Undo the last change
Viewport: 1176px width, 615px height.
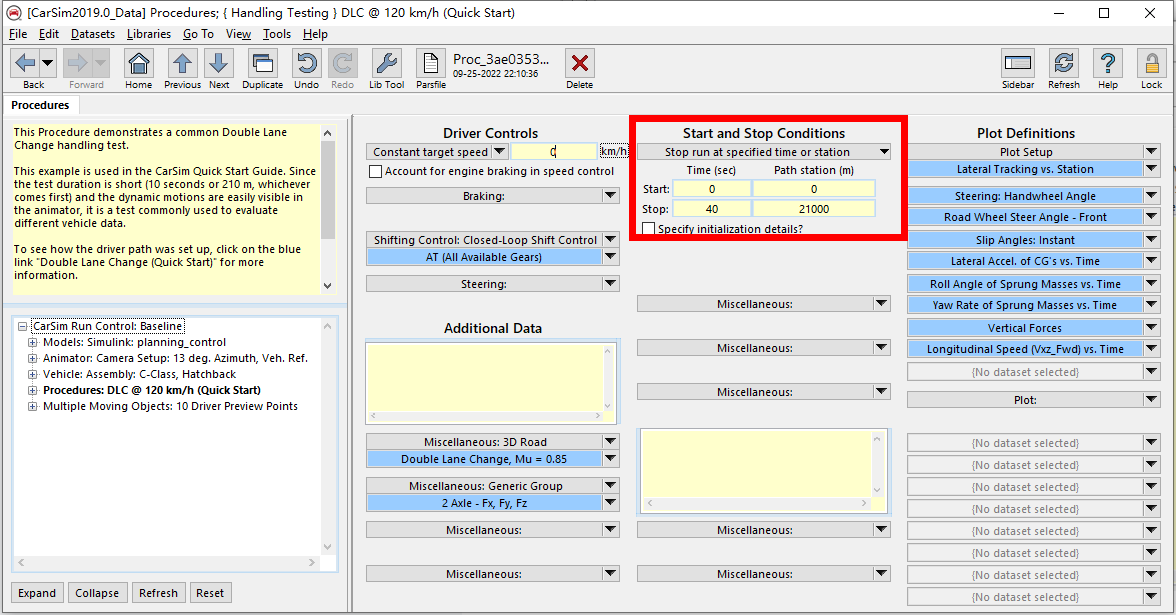[306, 63]
